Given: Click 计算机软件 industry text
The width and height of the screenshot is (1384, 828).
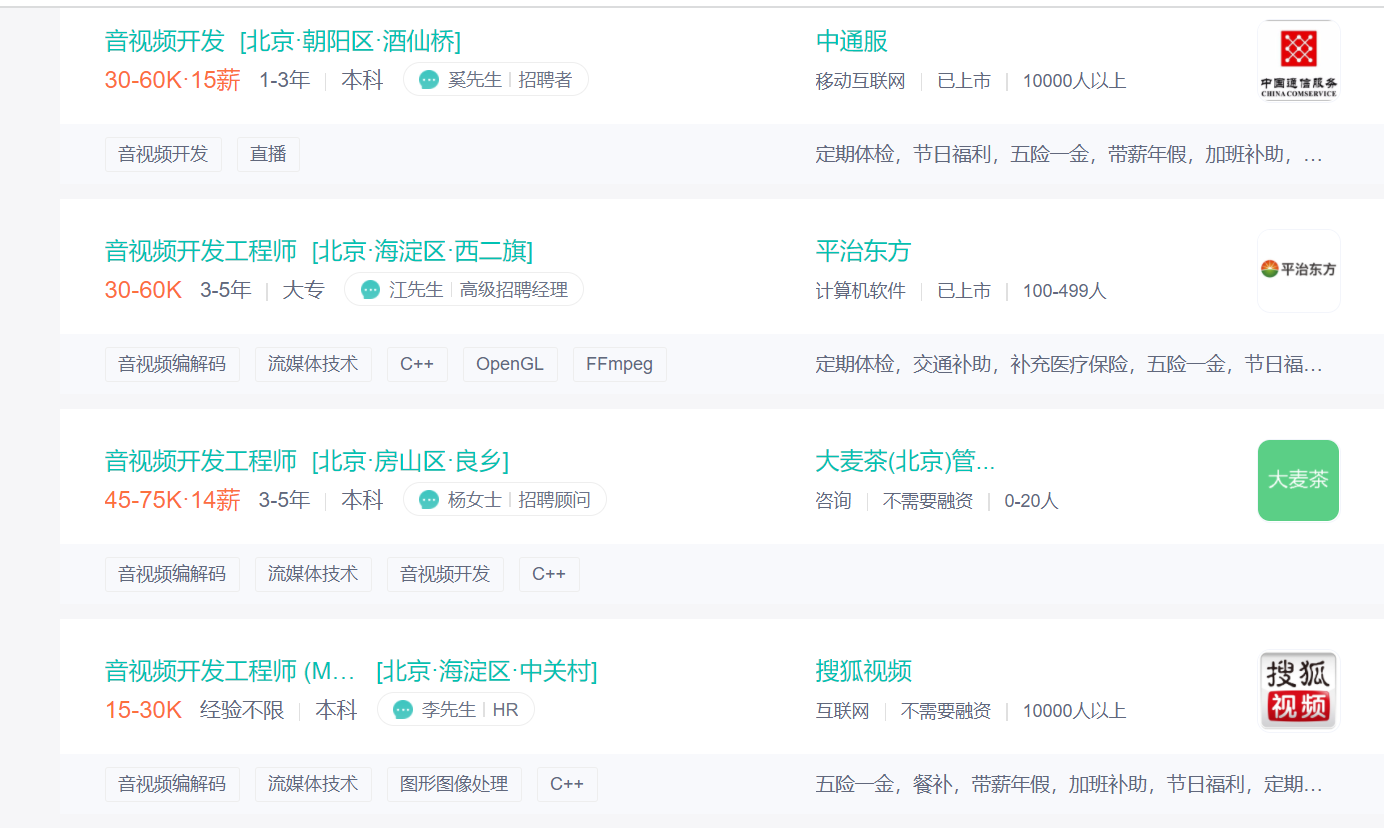Looking at the screenshot, I should [860, 291].
